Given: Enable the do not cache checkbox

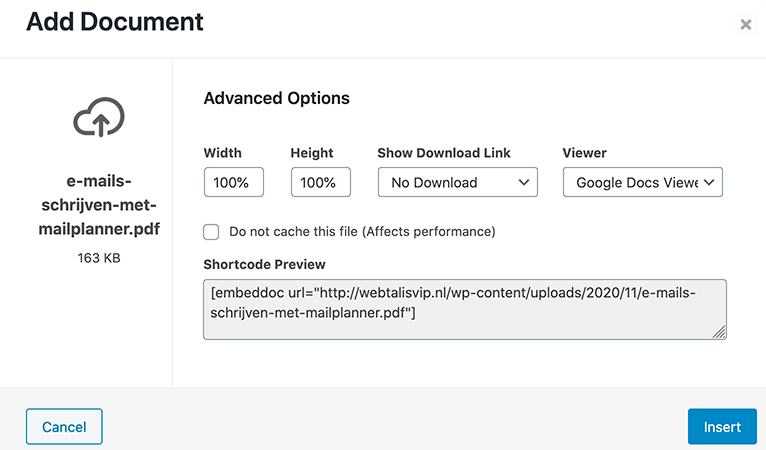Looking at the screenshot, I should tap(211, 232).
